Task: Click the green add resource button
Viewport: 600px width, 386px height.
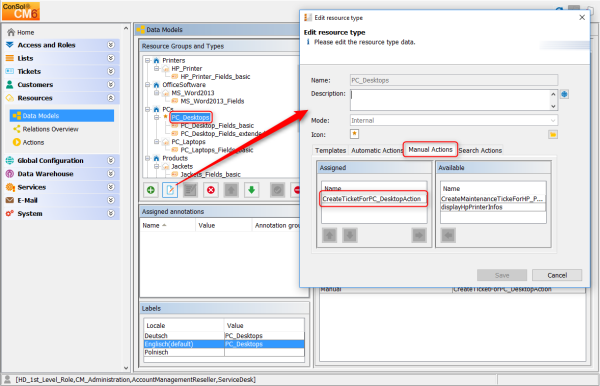Action: click(x=151, y=190)
